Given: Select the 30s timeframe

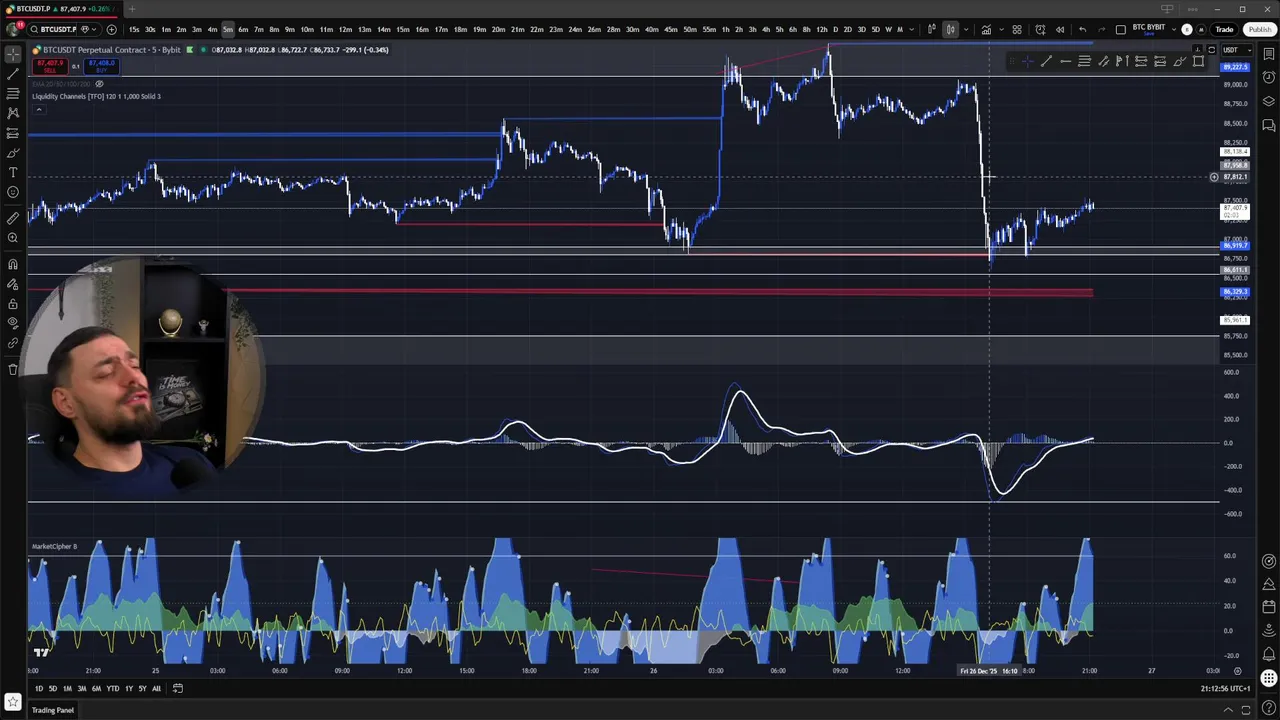Looking at the screenshot, I should point(150,29).
